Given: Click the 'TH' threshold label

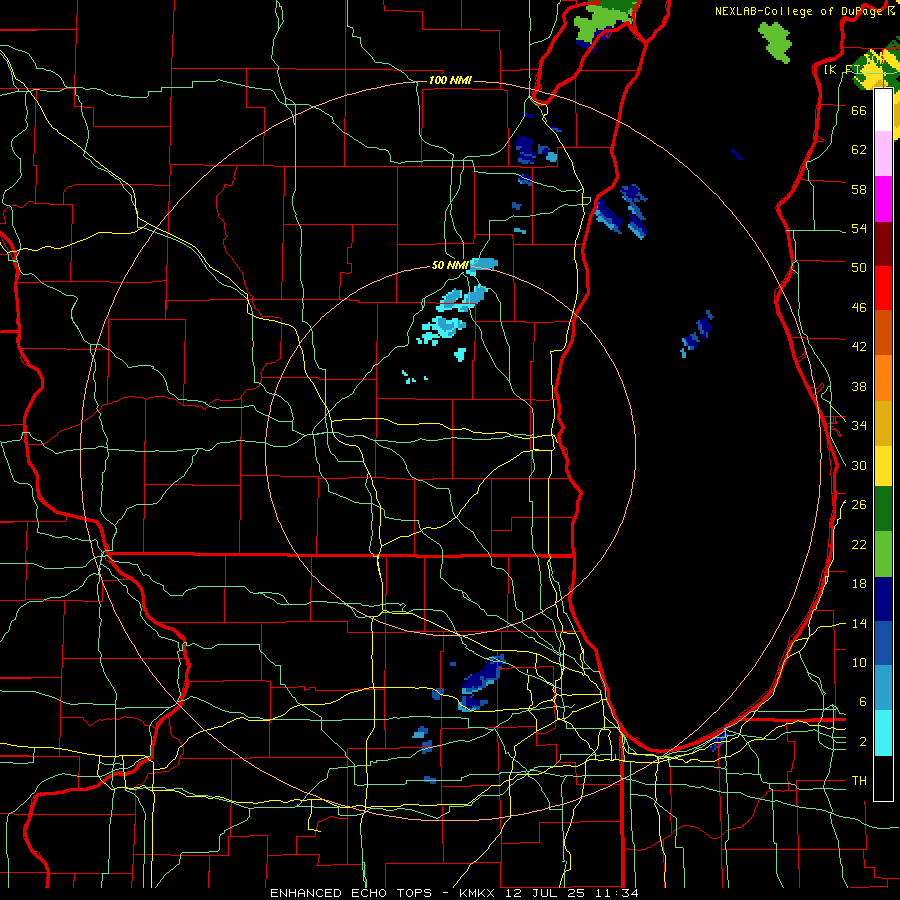Looking at the screenshot, I should tap(859, 780).
